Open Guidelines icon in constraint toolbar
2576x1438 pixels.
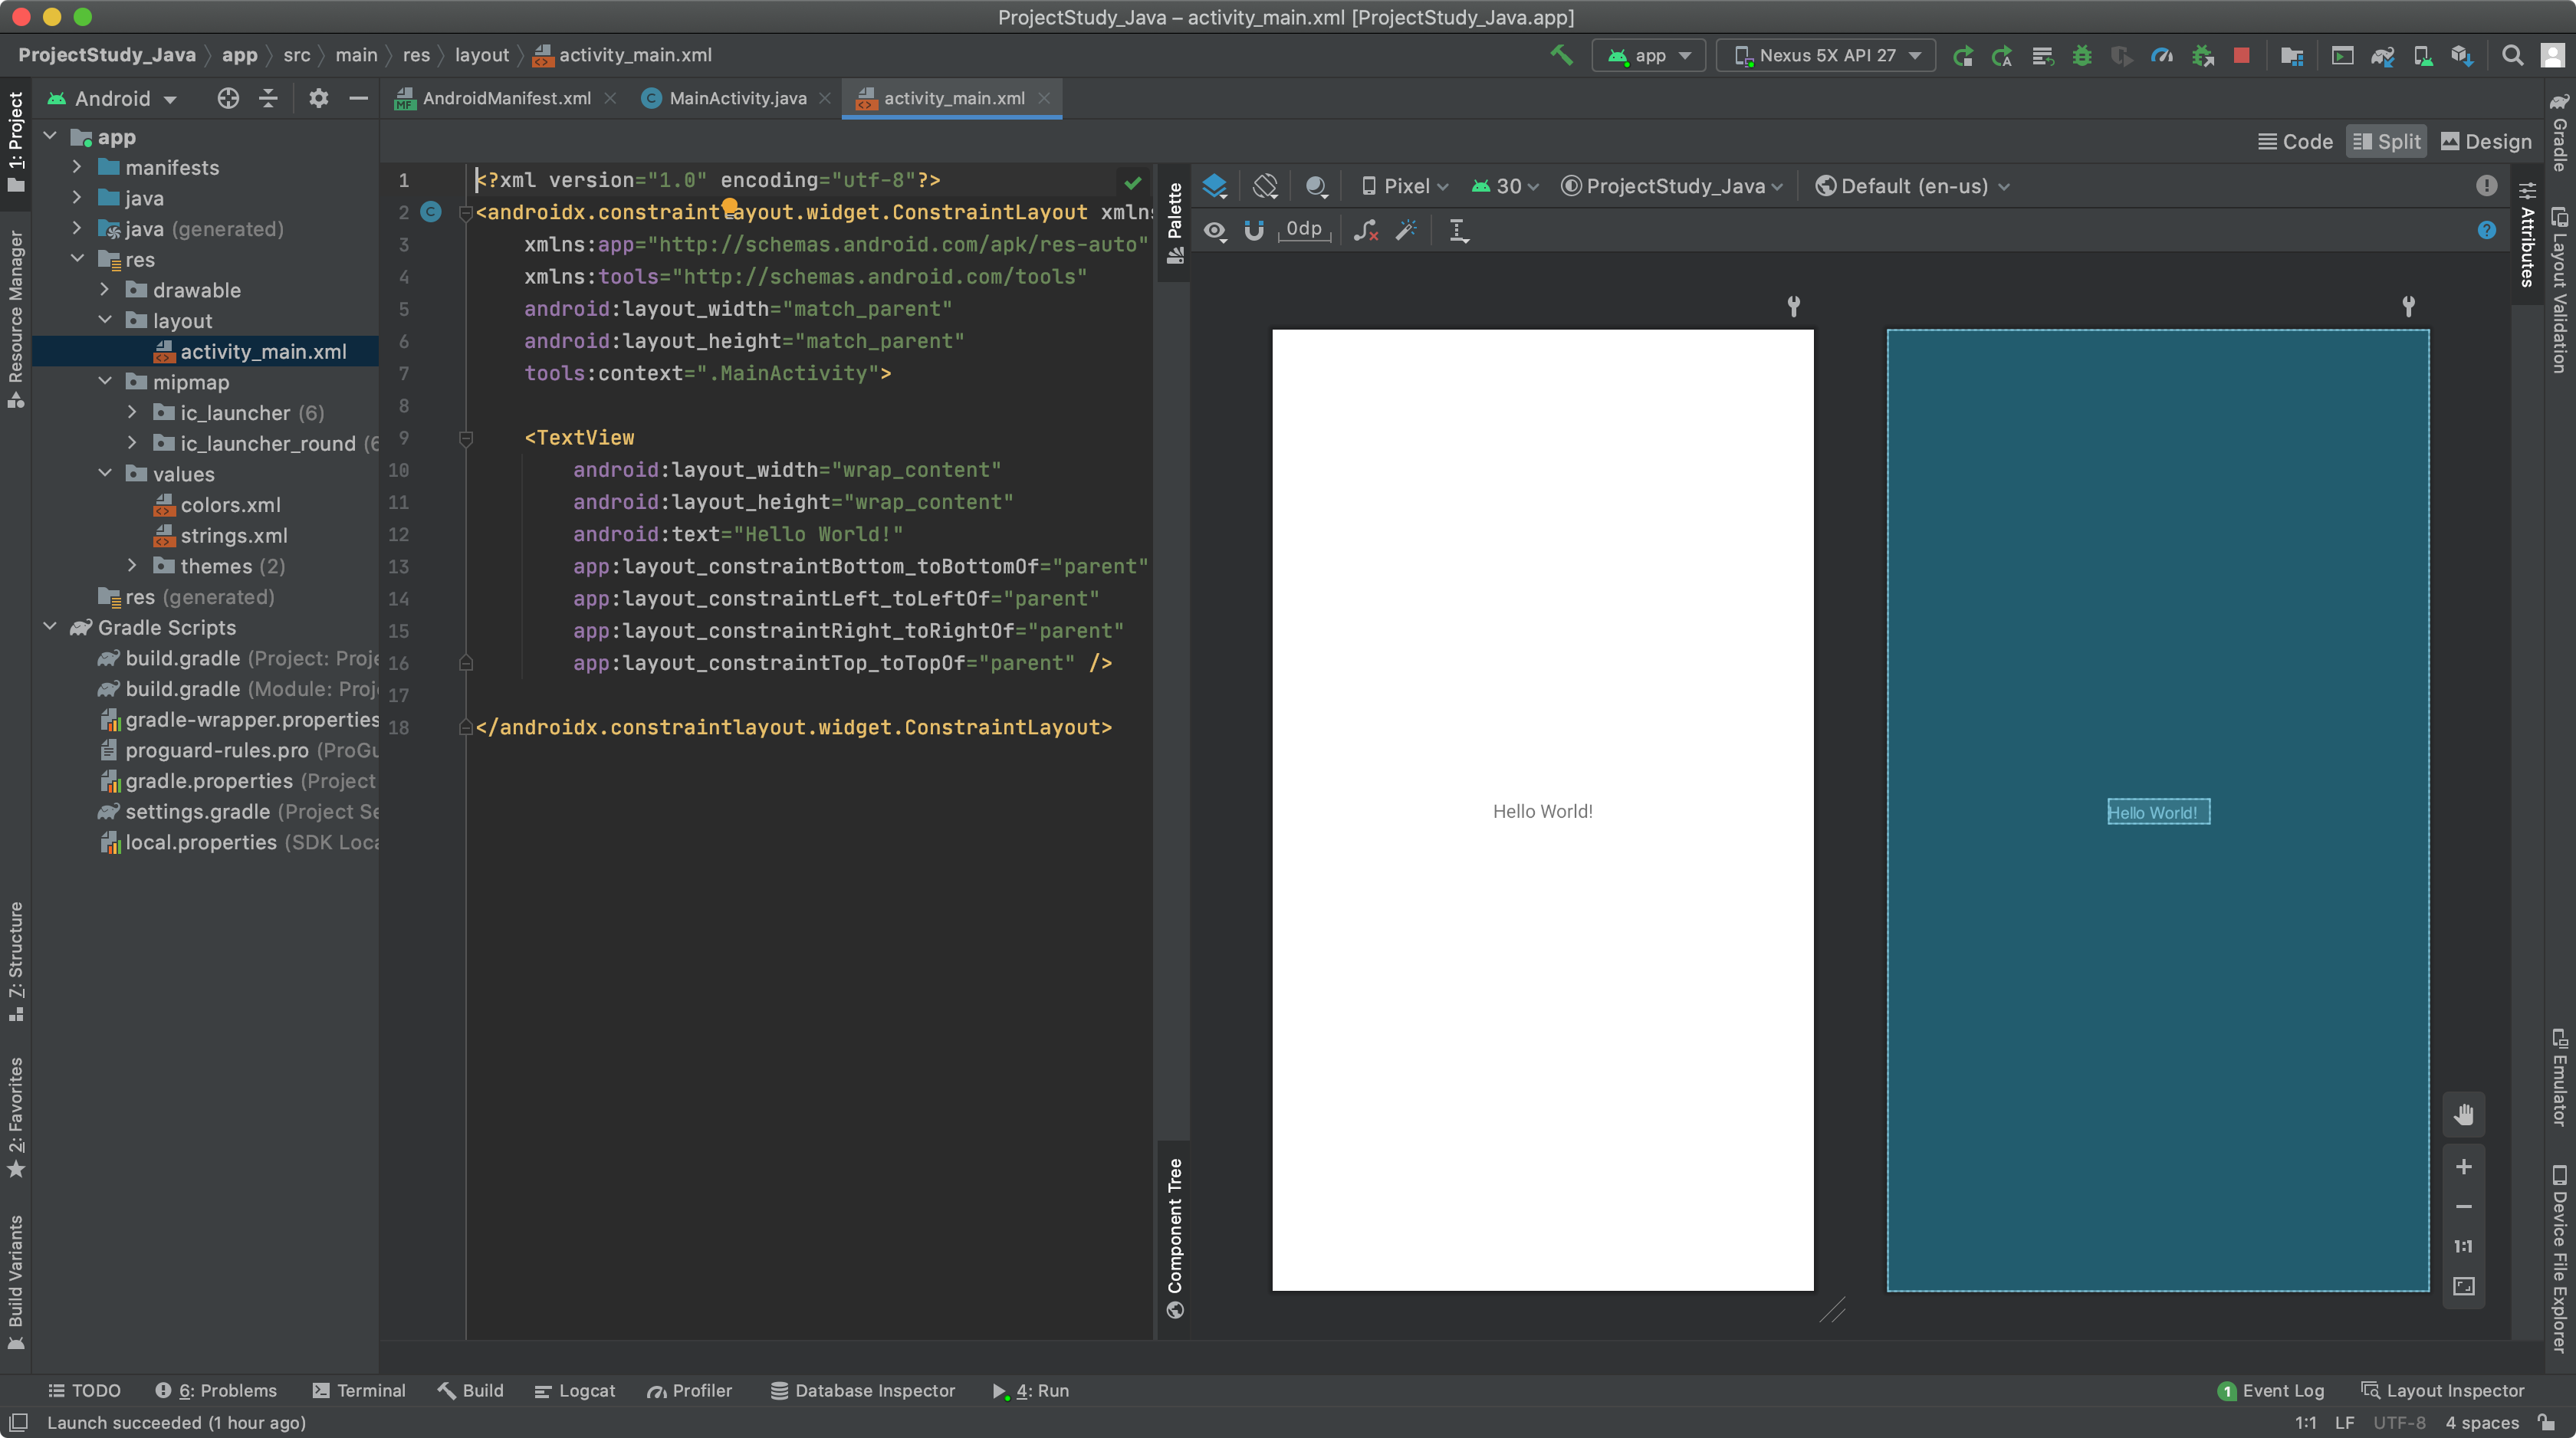pos(1459,230)
